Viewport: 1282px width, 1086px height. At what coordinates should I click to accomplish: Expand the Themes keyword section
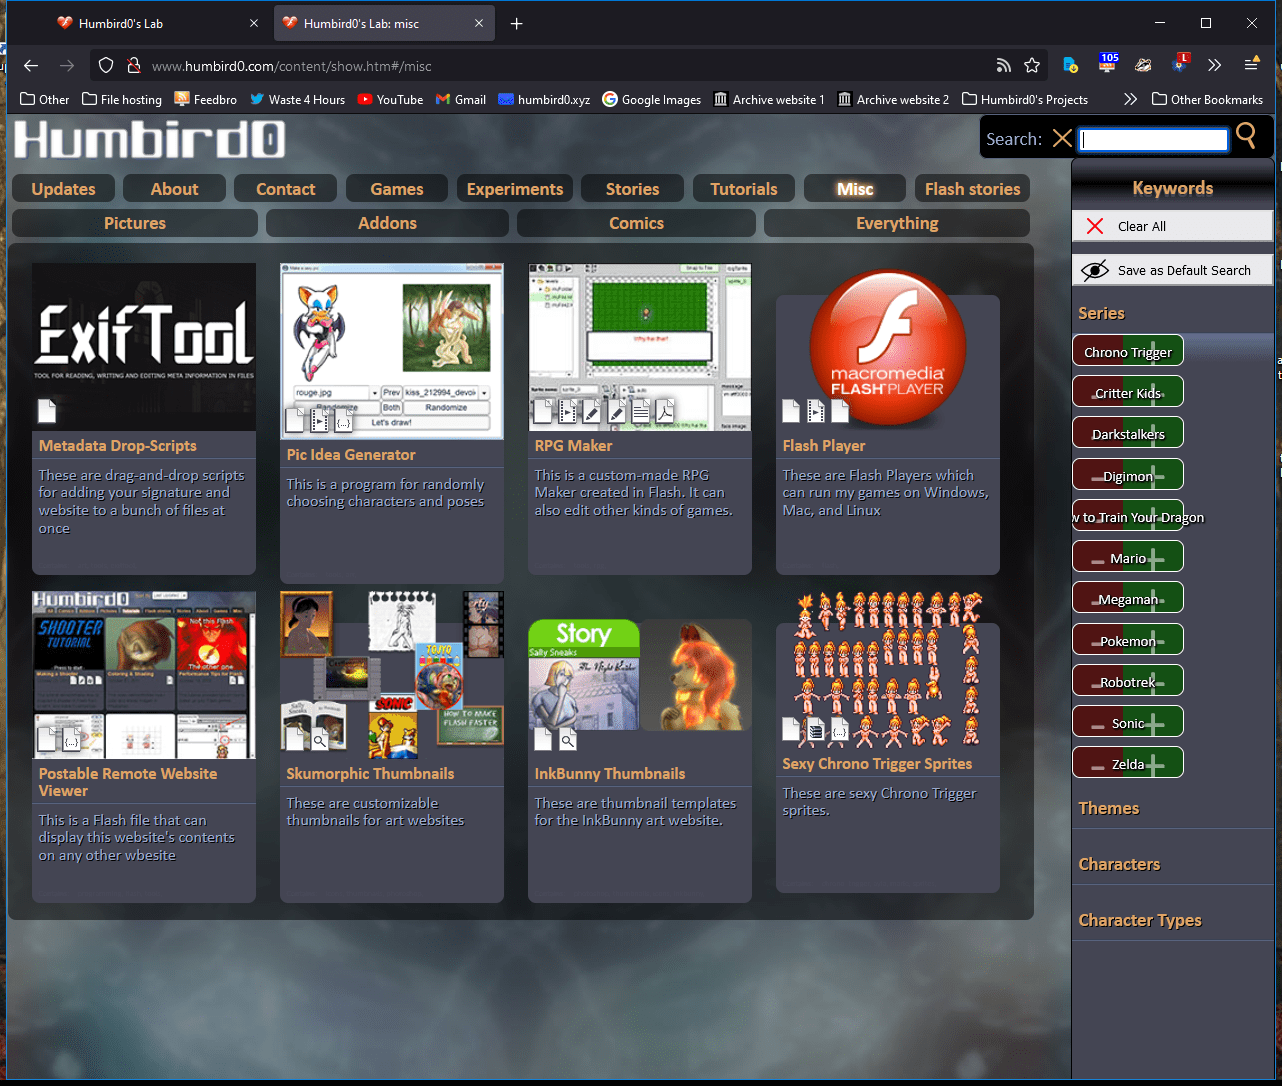1108,808
